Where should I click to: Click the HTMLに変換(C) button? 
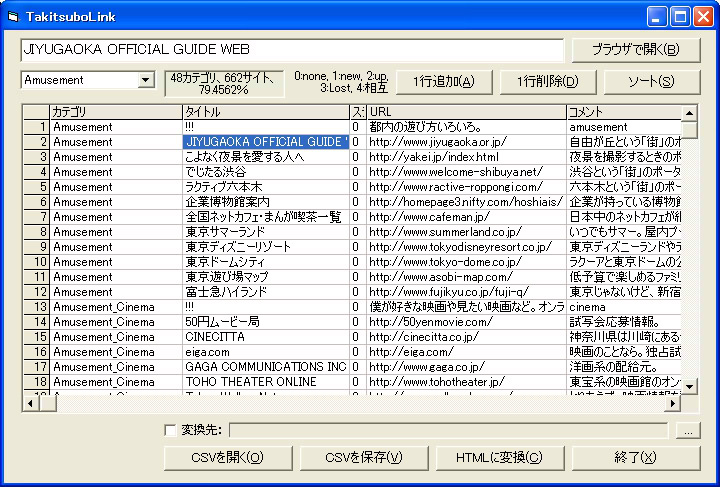[x=499, y=458]
